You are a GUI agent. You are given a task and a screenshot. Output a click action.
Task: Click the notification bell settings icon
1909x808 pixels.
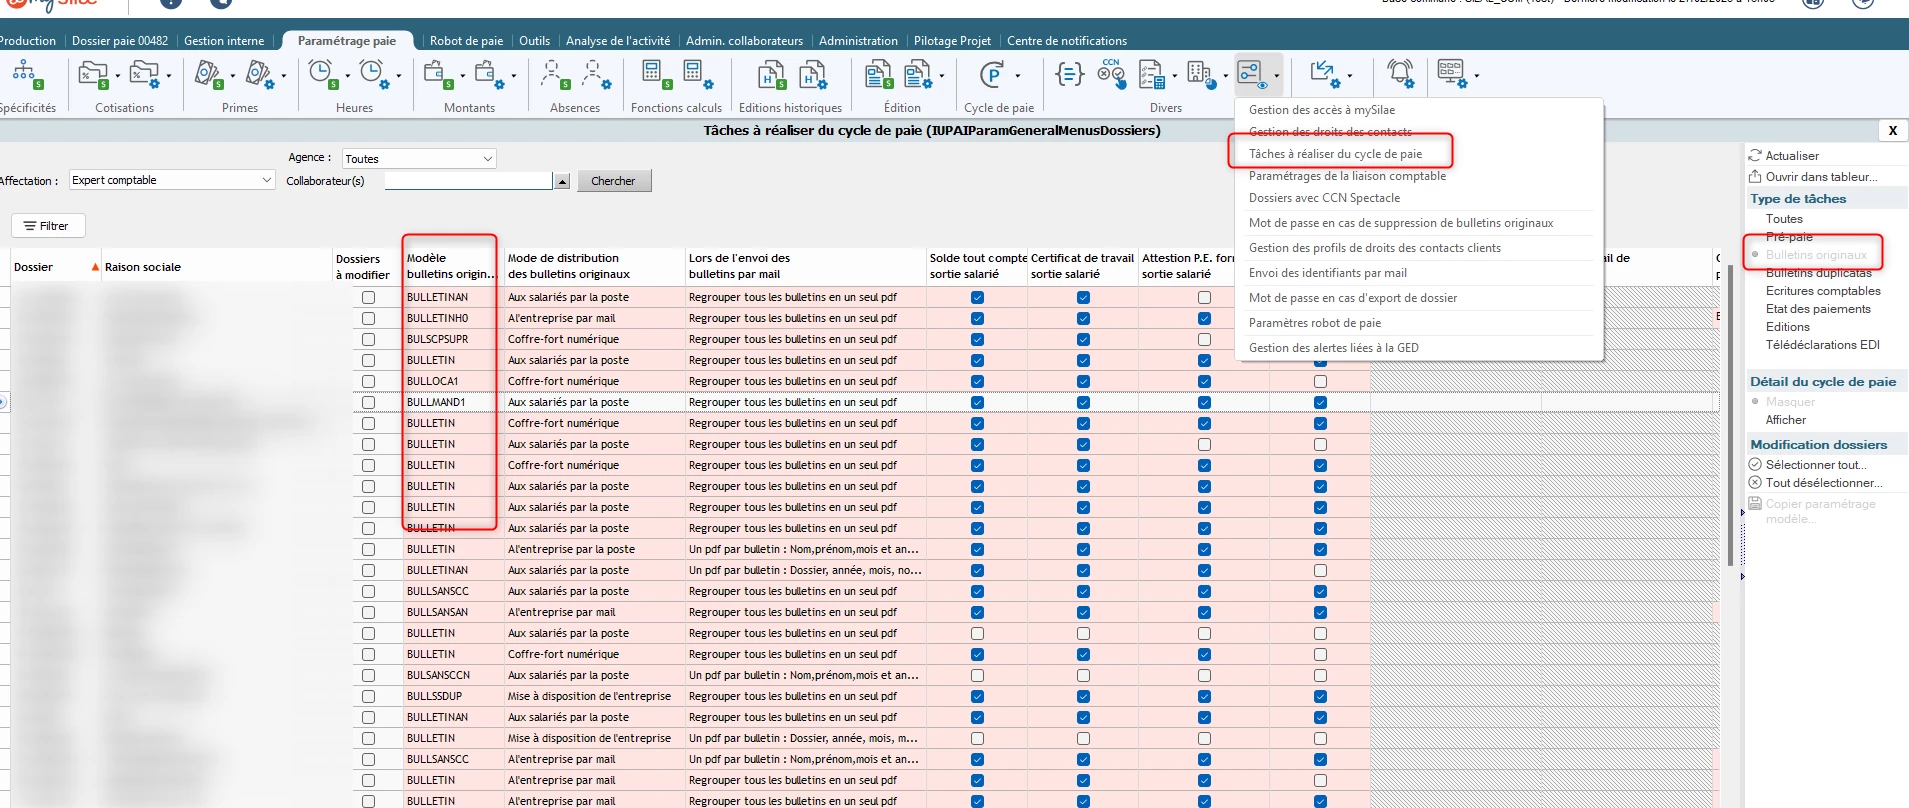coord(1400,74)
